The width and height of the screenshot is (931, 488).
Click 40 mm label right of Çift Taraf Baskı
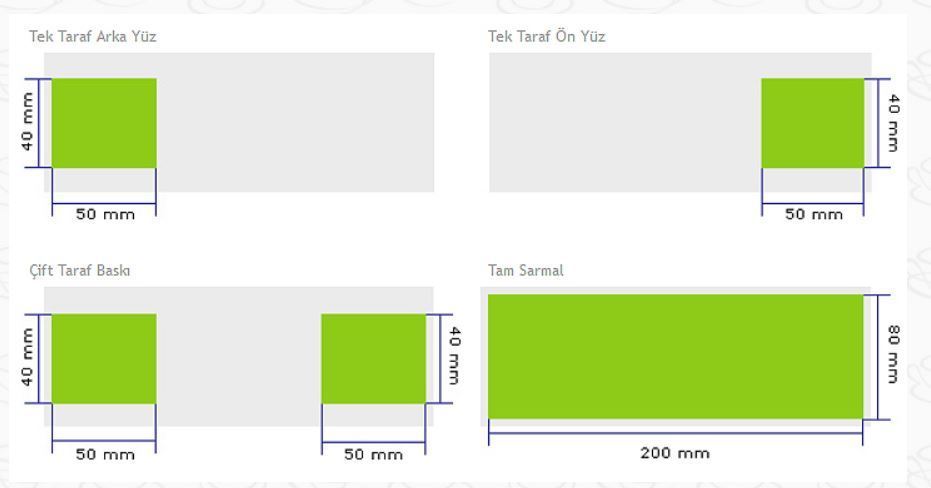454,356
